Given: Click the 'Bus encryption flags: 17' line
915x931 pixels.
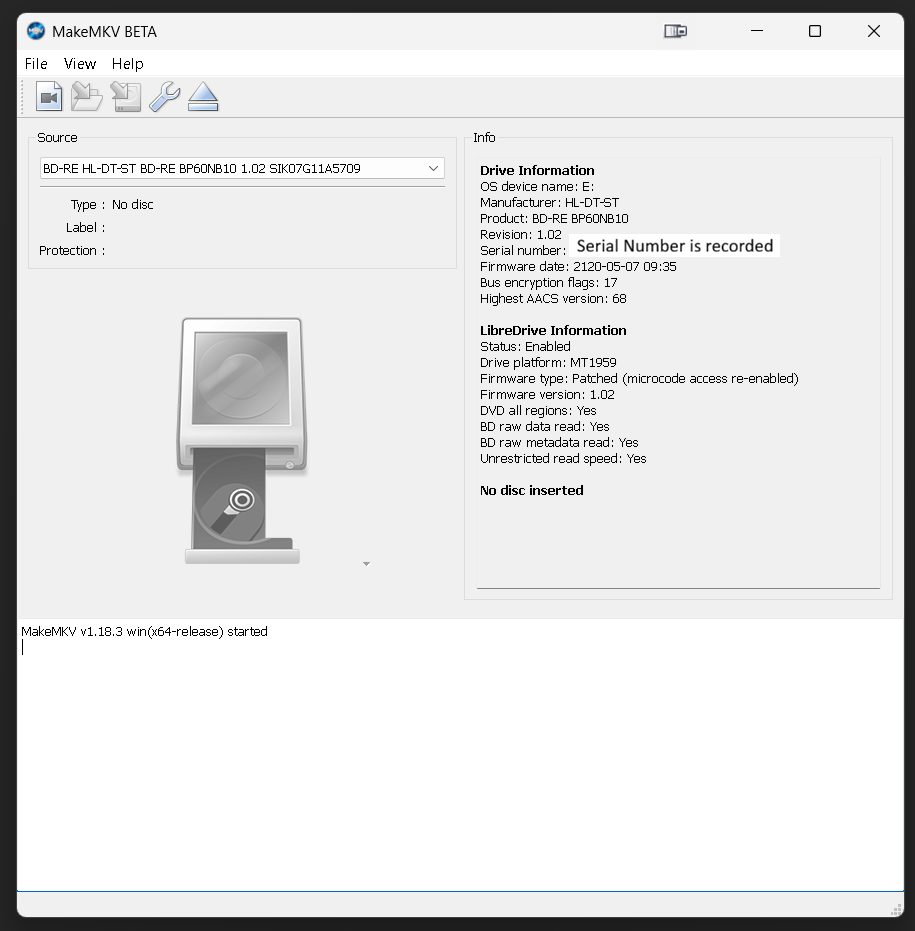Looking at the screenshot, I should 549,283.
